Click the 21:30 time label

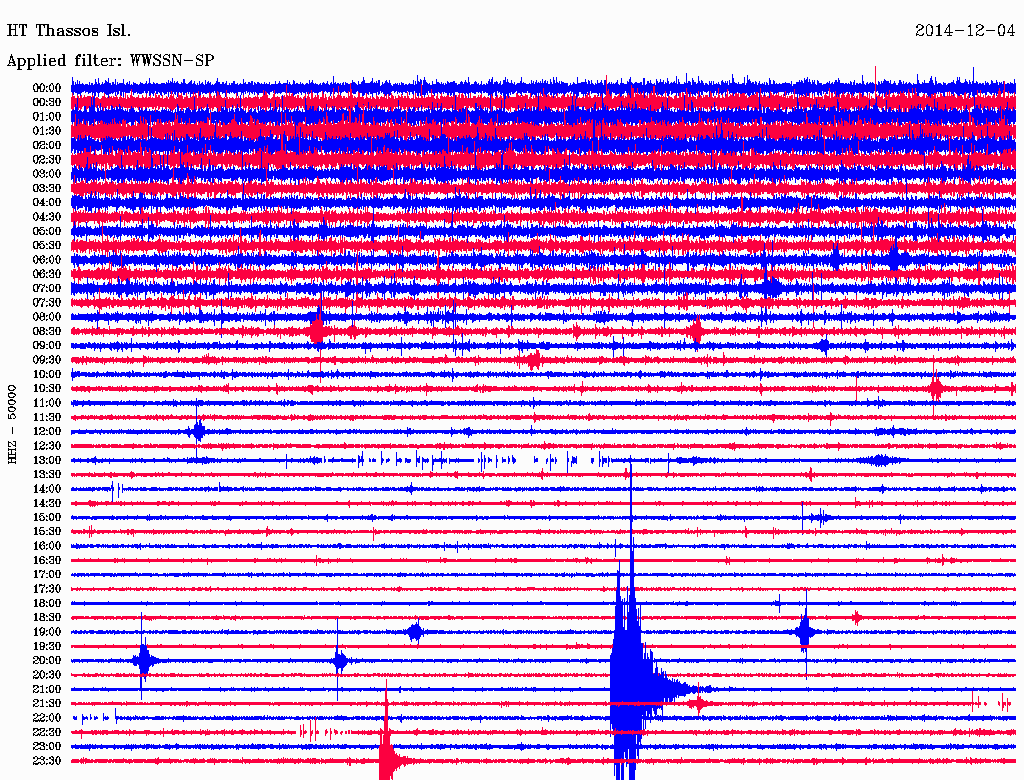47,704
